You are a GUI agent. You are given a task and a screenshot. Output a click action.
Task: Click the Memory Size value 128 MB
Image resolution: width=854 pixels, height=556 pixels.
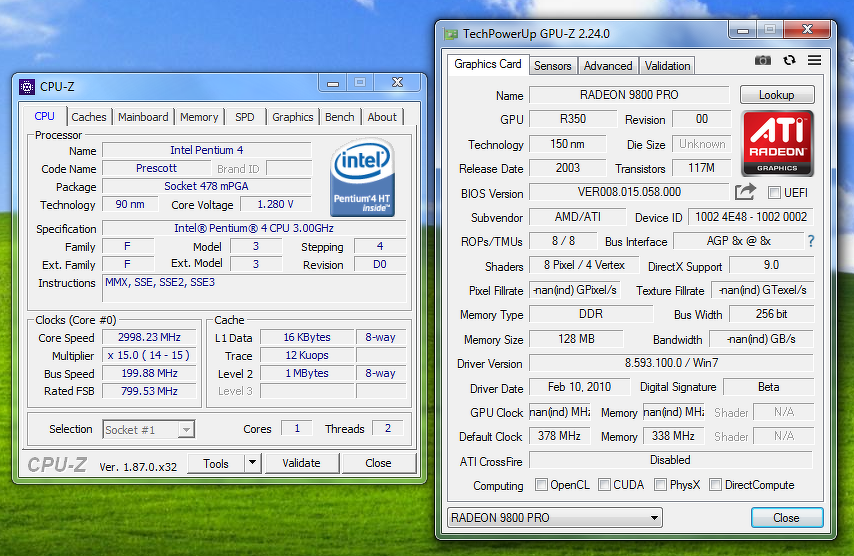pos(576,339)
